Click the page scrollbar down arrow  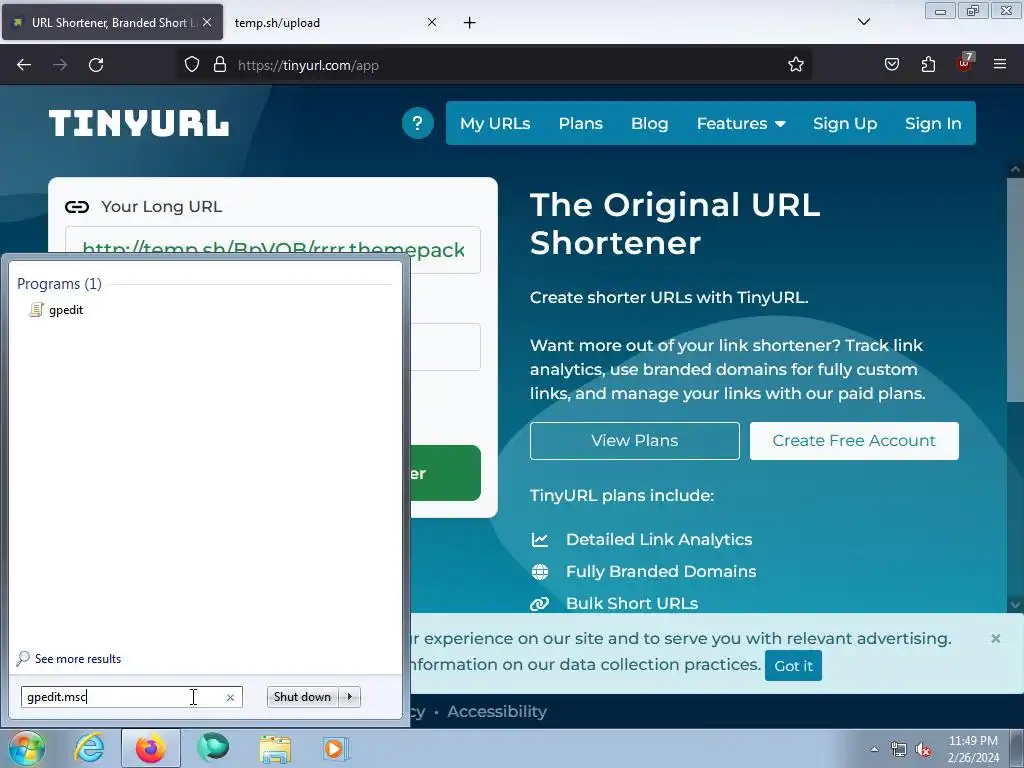1015,605
